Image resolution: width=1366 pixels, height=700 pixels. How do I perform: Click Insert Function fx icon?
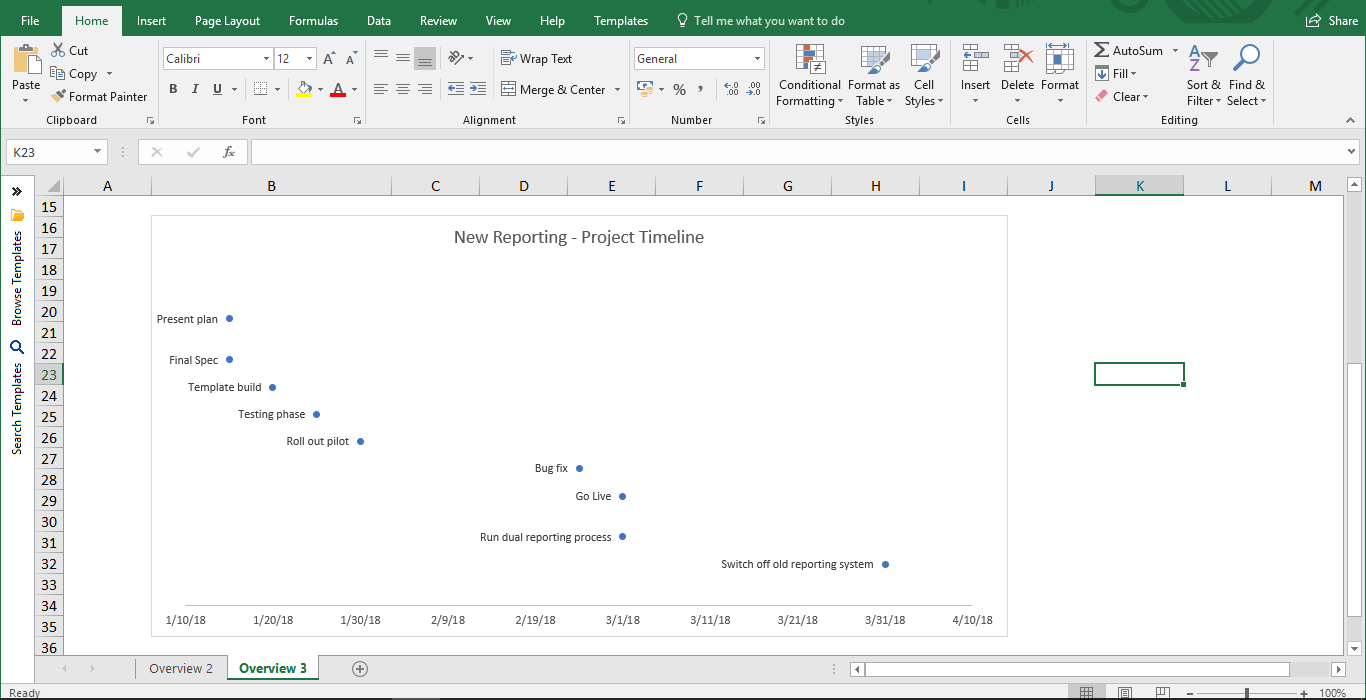229,152
